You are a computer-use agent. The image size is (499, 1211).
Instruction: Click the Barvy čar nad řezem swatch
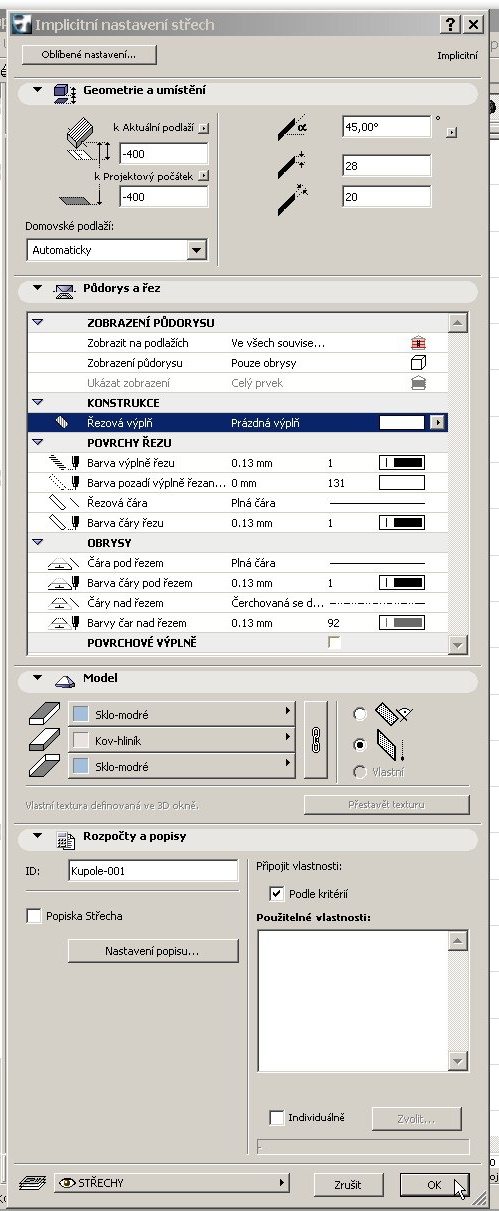[402, 623]
